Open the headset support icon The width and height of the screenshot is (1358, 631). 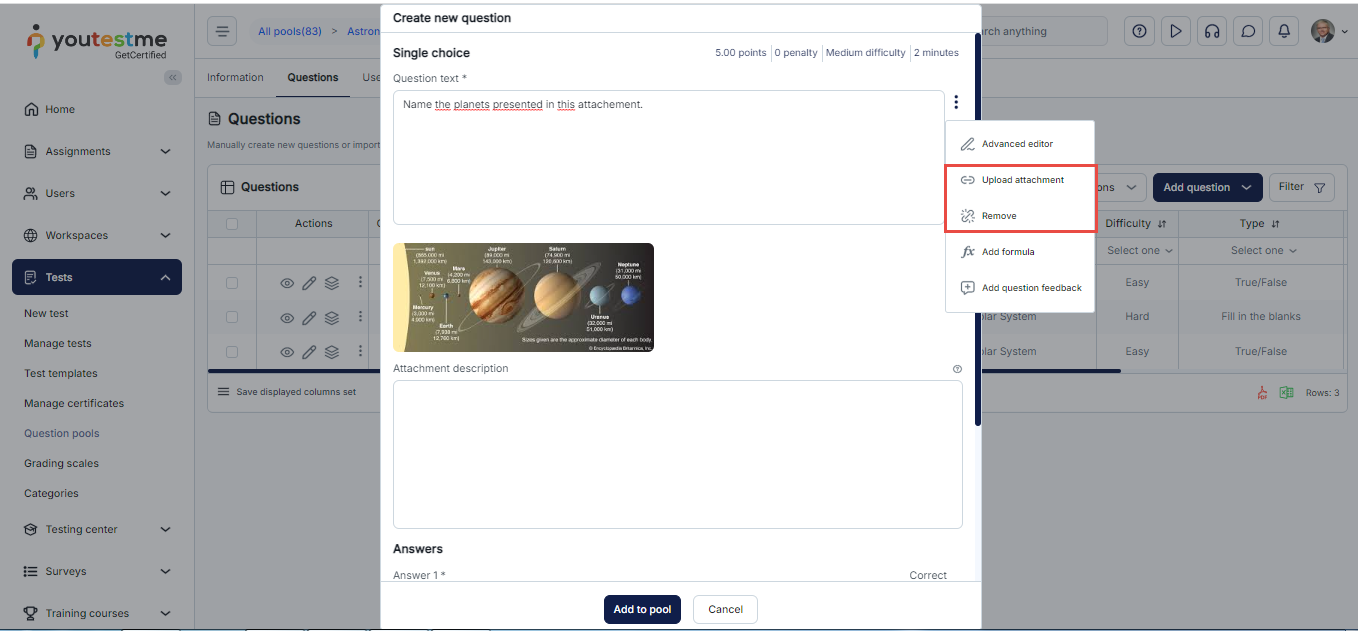pyautogui.click(x=1212, y=31)
